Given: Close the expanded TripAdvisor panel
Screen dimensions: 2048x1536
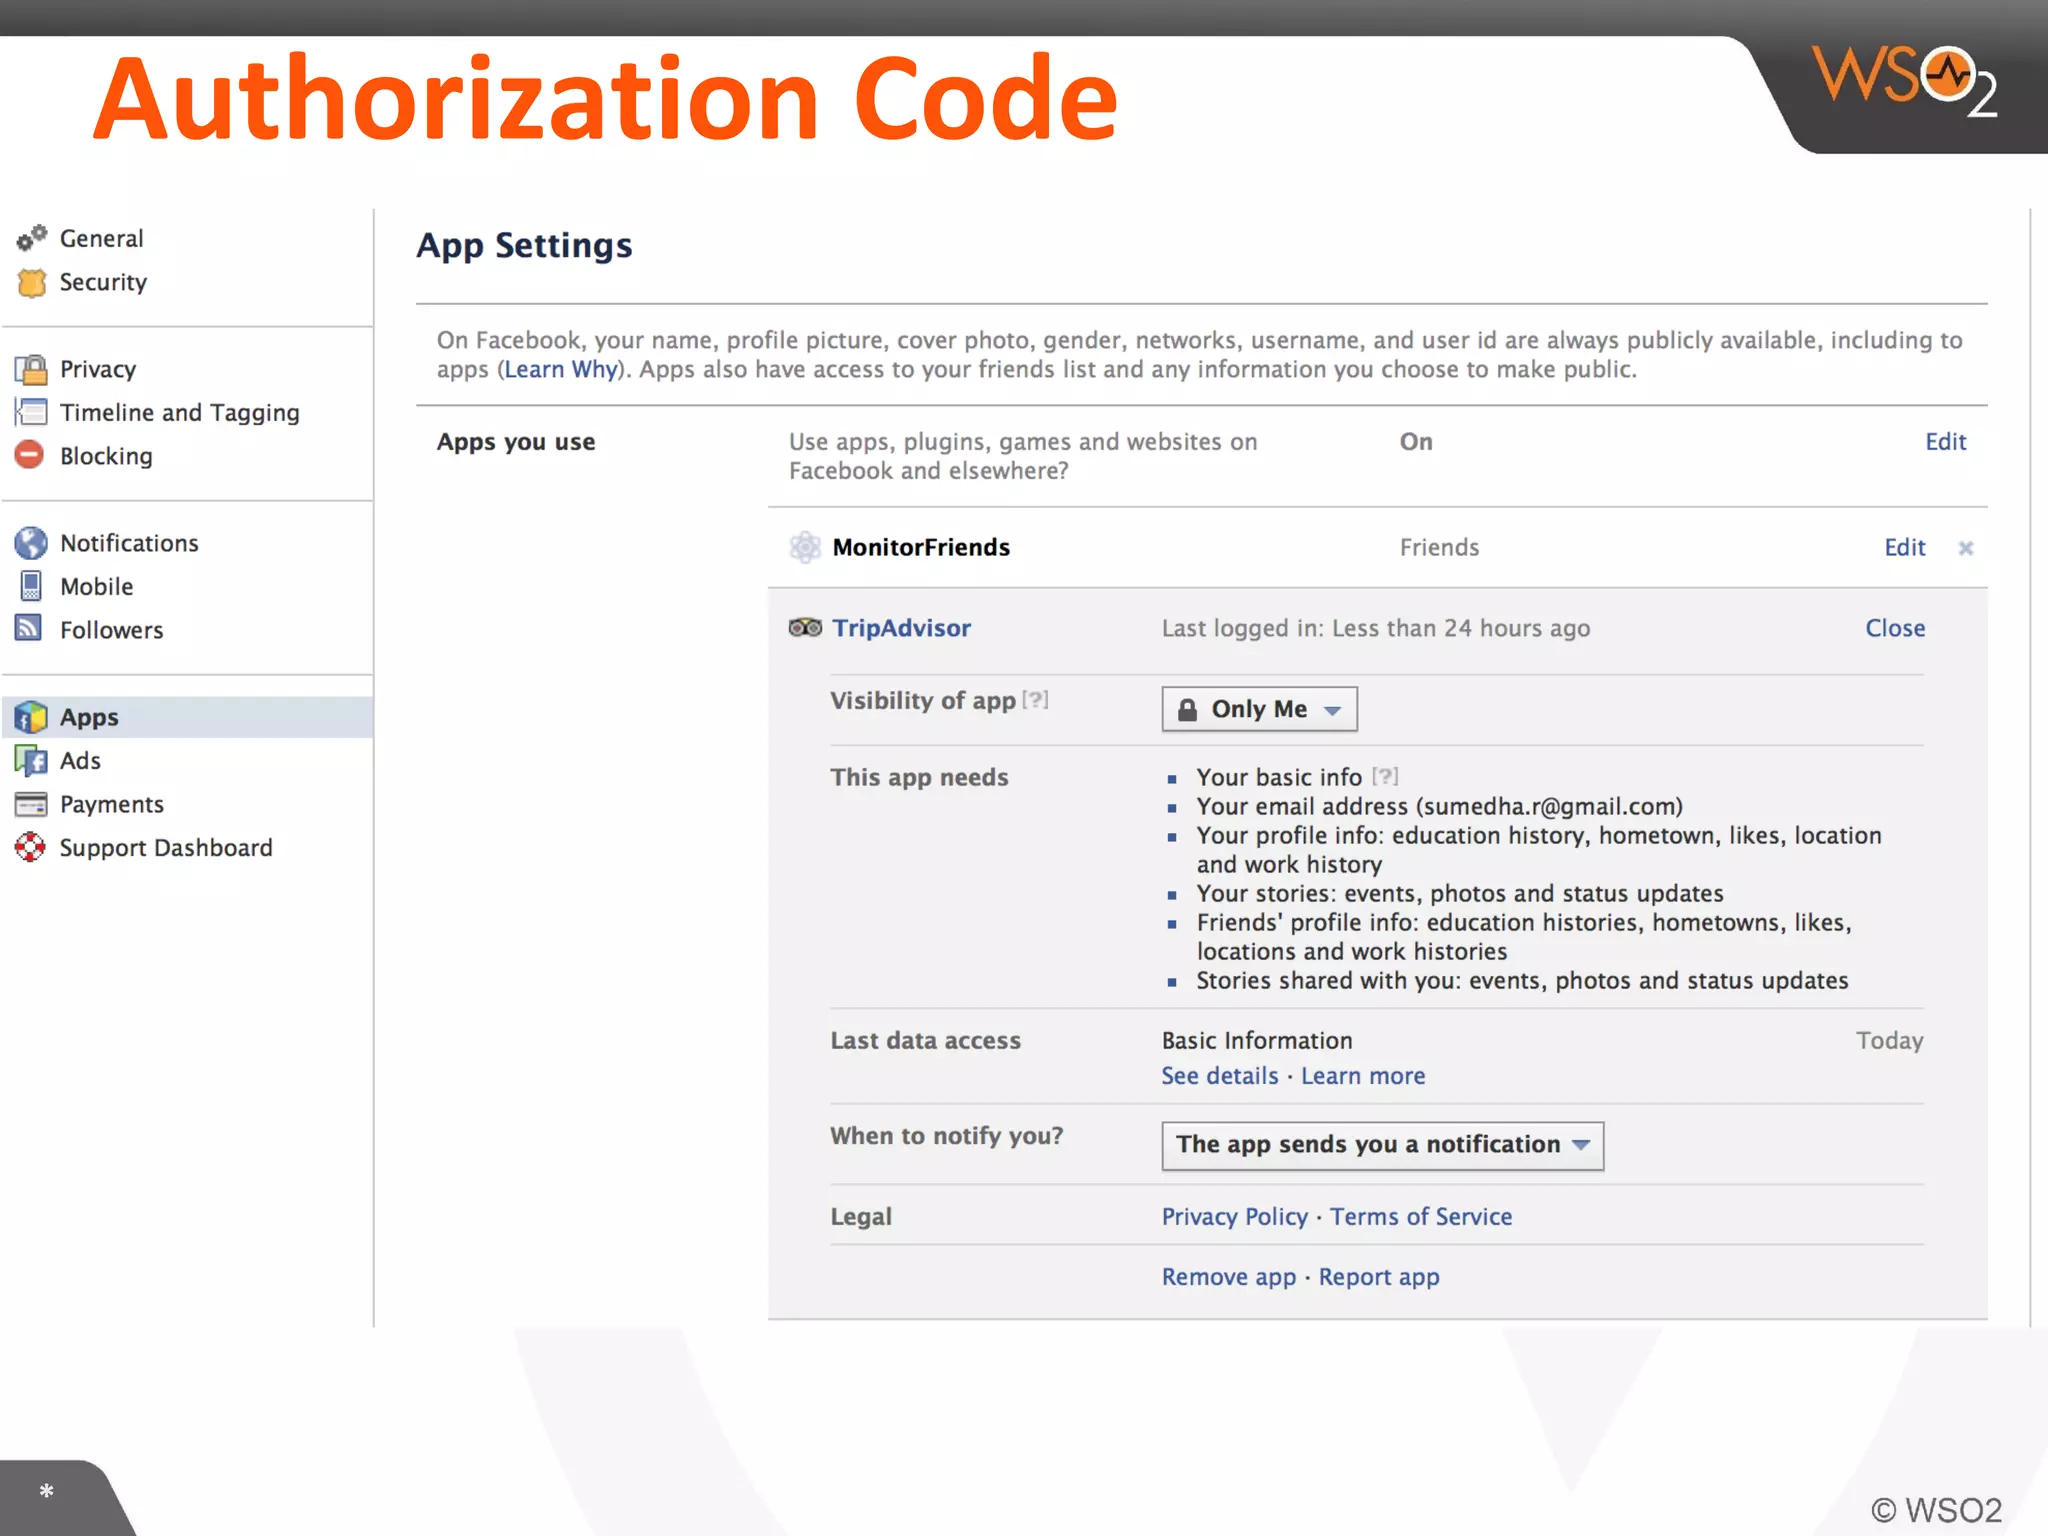Looking at the screenshot, I should 1894,628.
